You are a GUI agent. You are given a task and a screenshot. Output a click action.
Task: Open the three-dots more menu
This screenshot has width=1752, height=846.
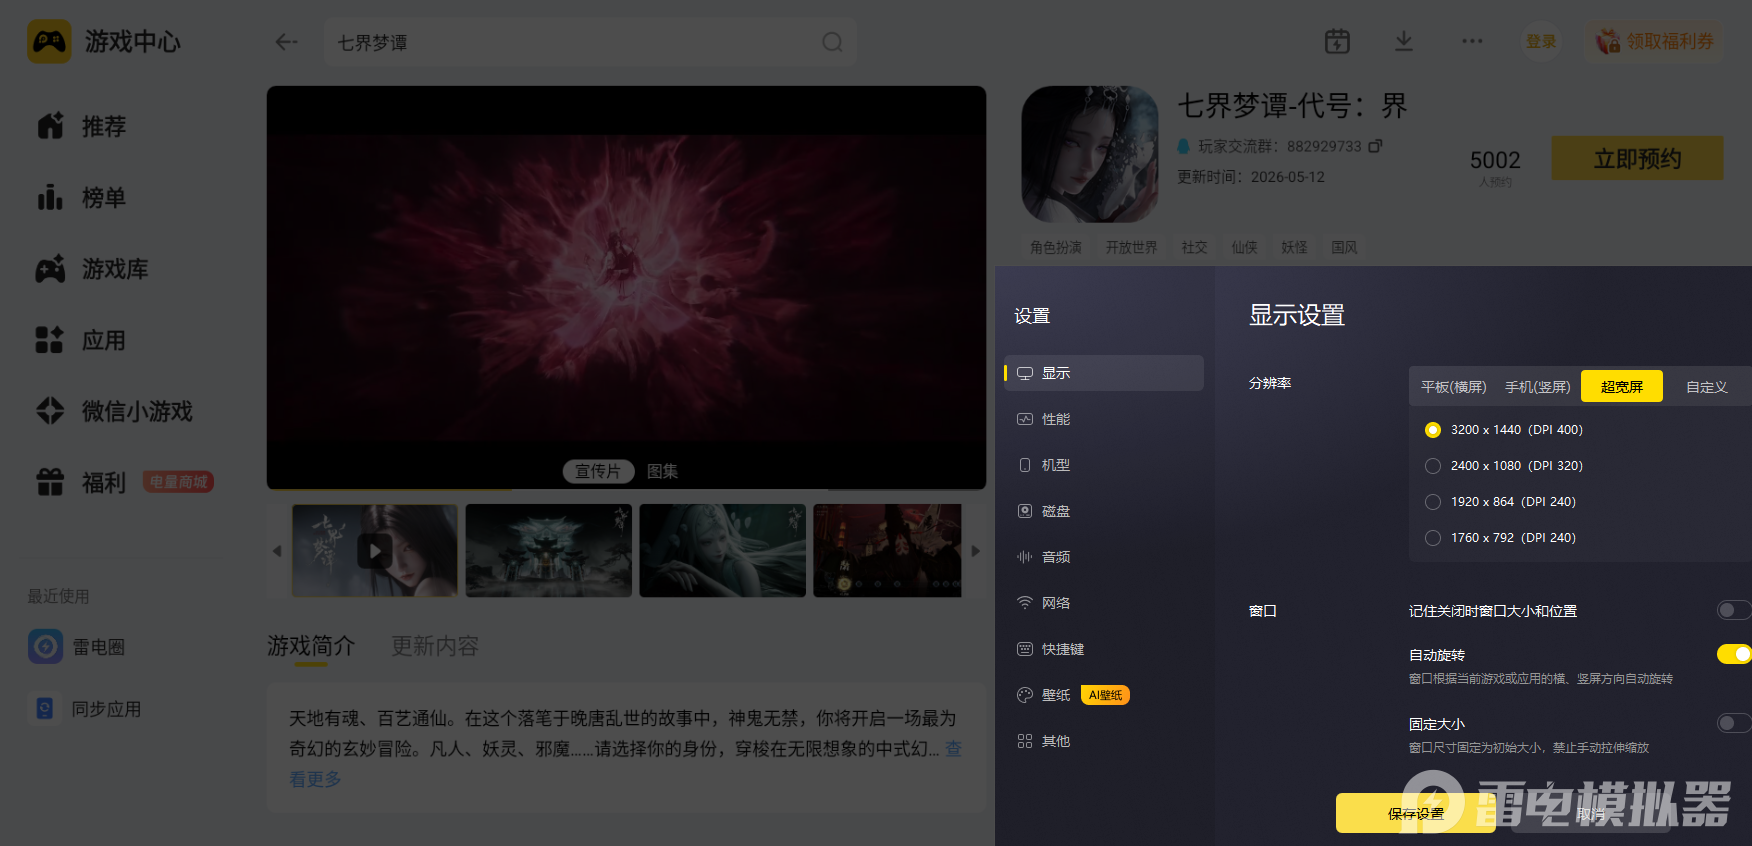click(1472, 41)
